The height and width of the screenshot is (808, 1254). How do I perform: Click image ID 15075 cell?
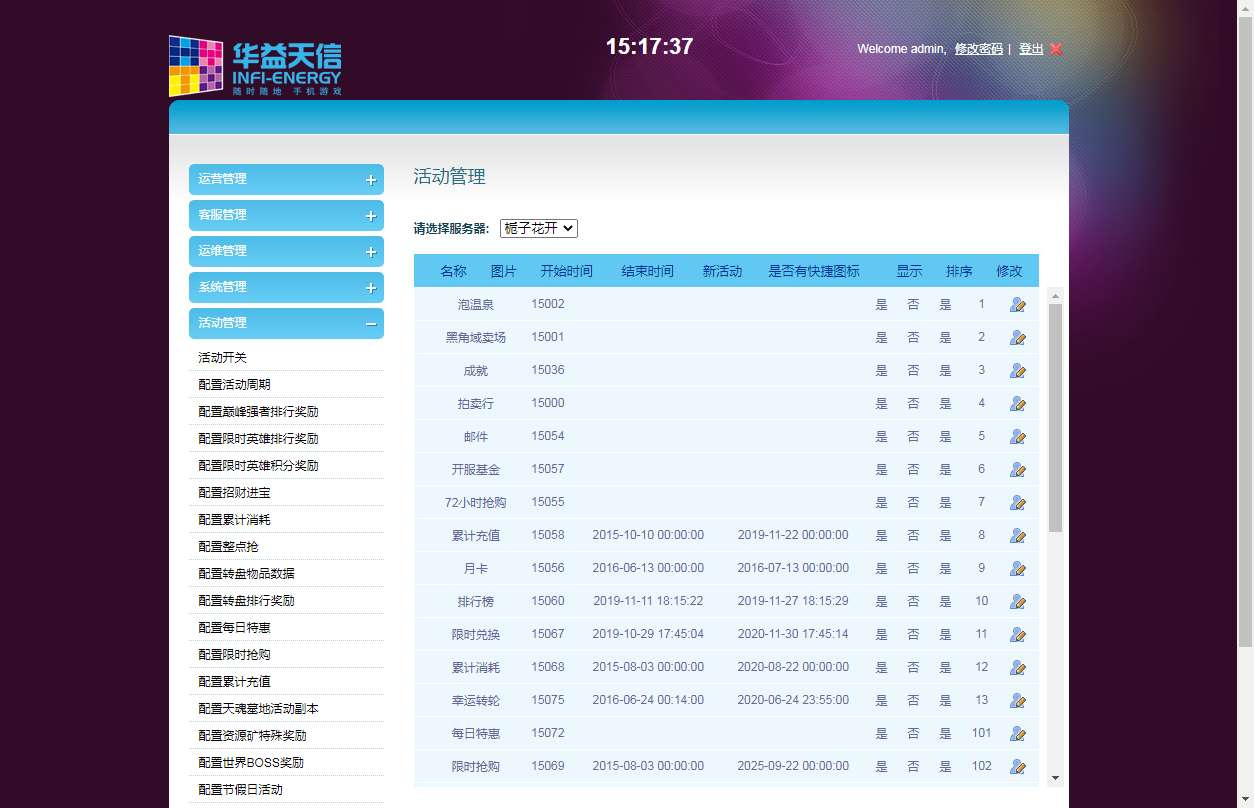coord(547,700)
